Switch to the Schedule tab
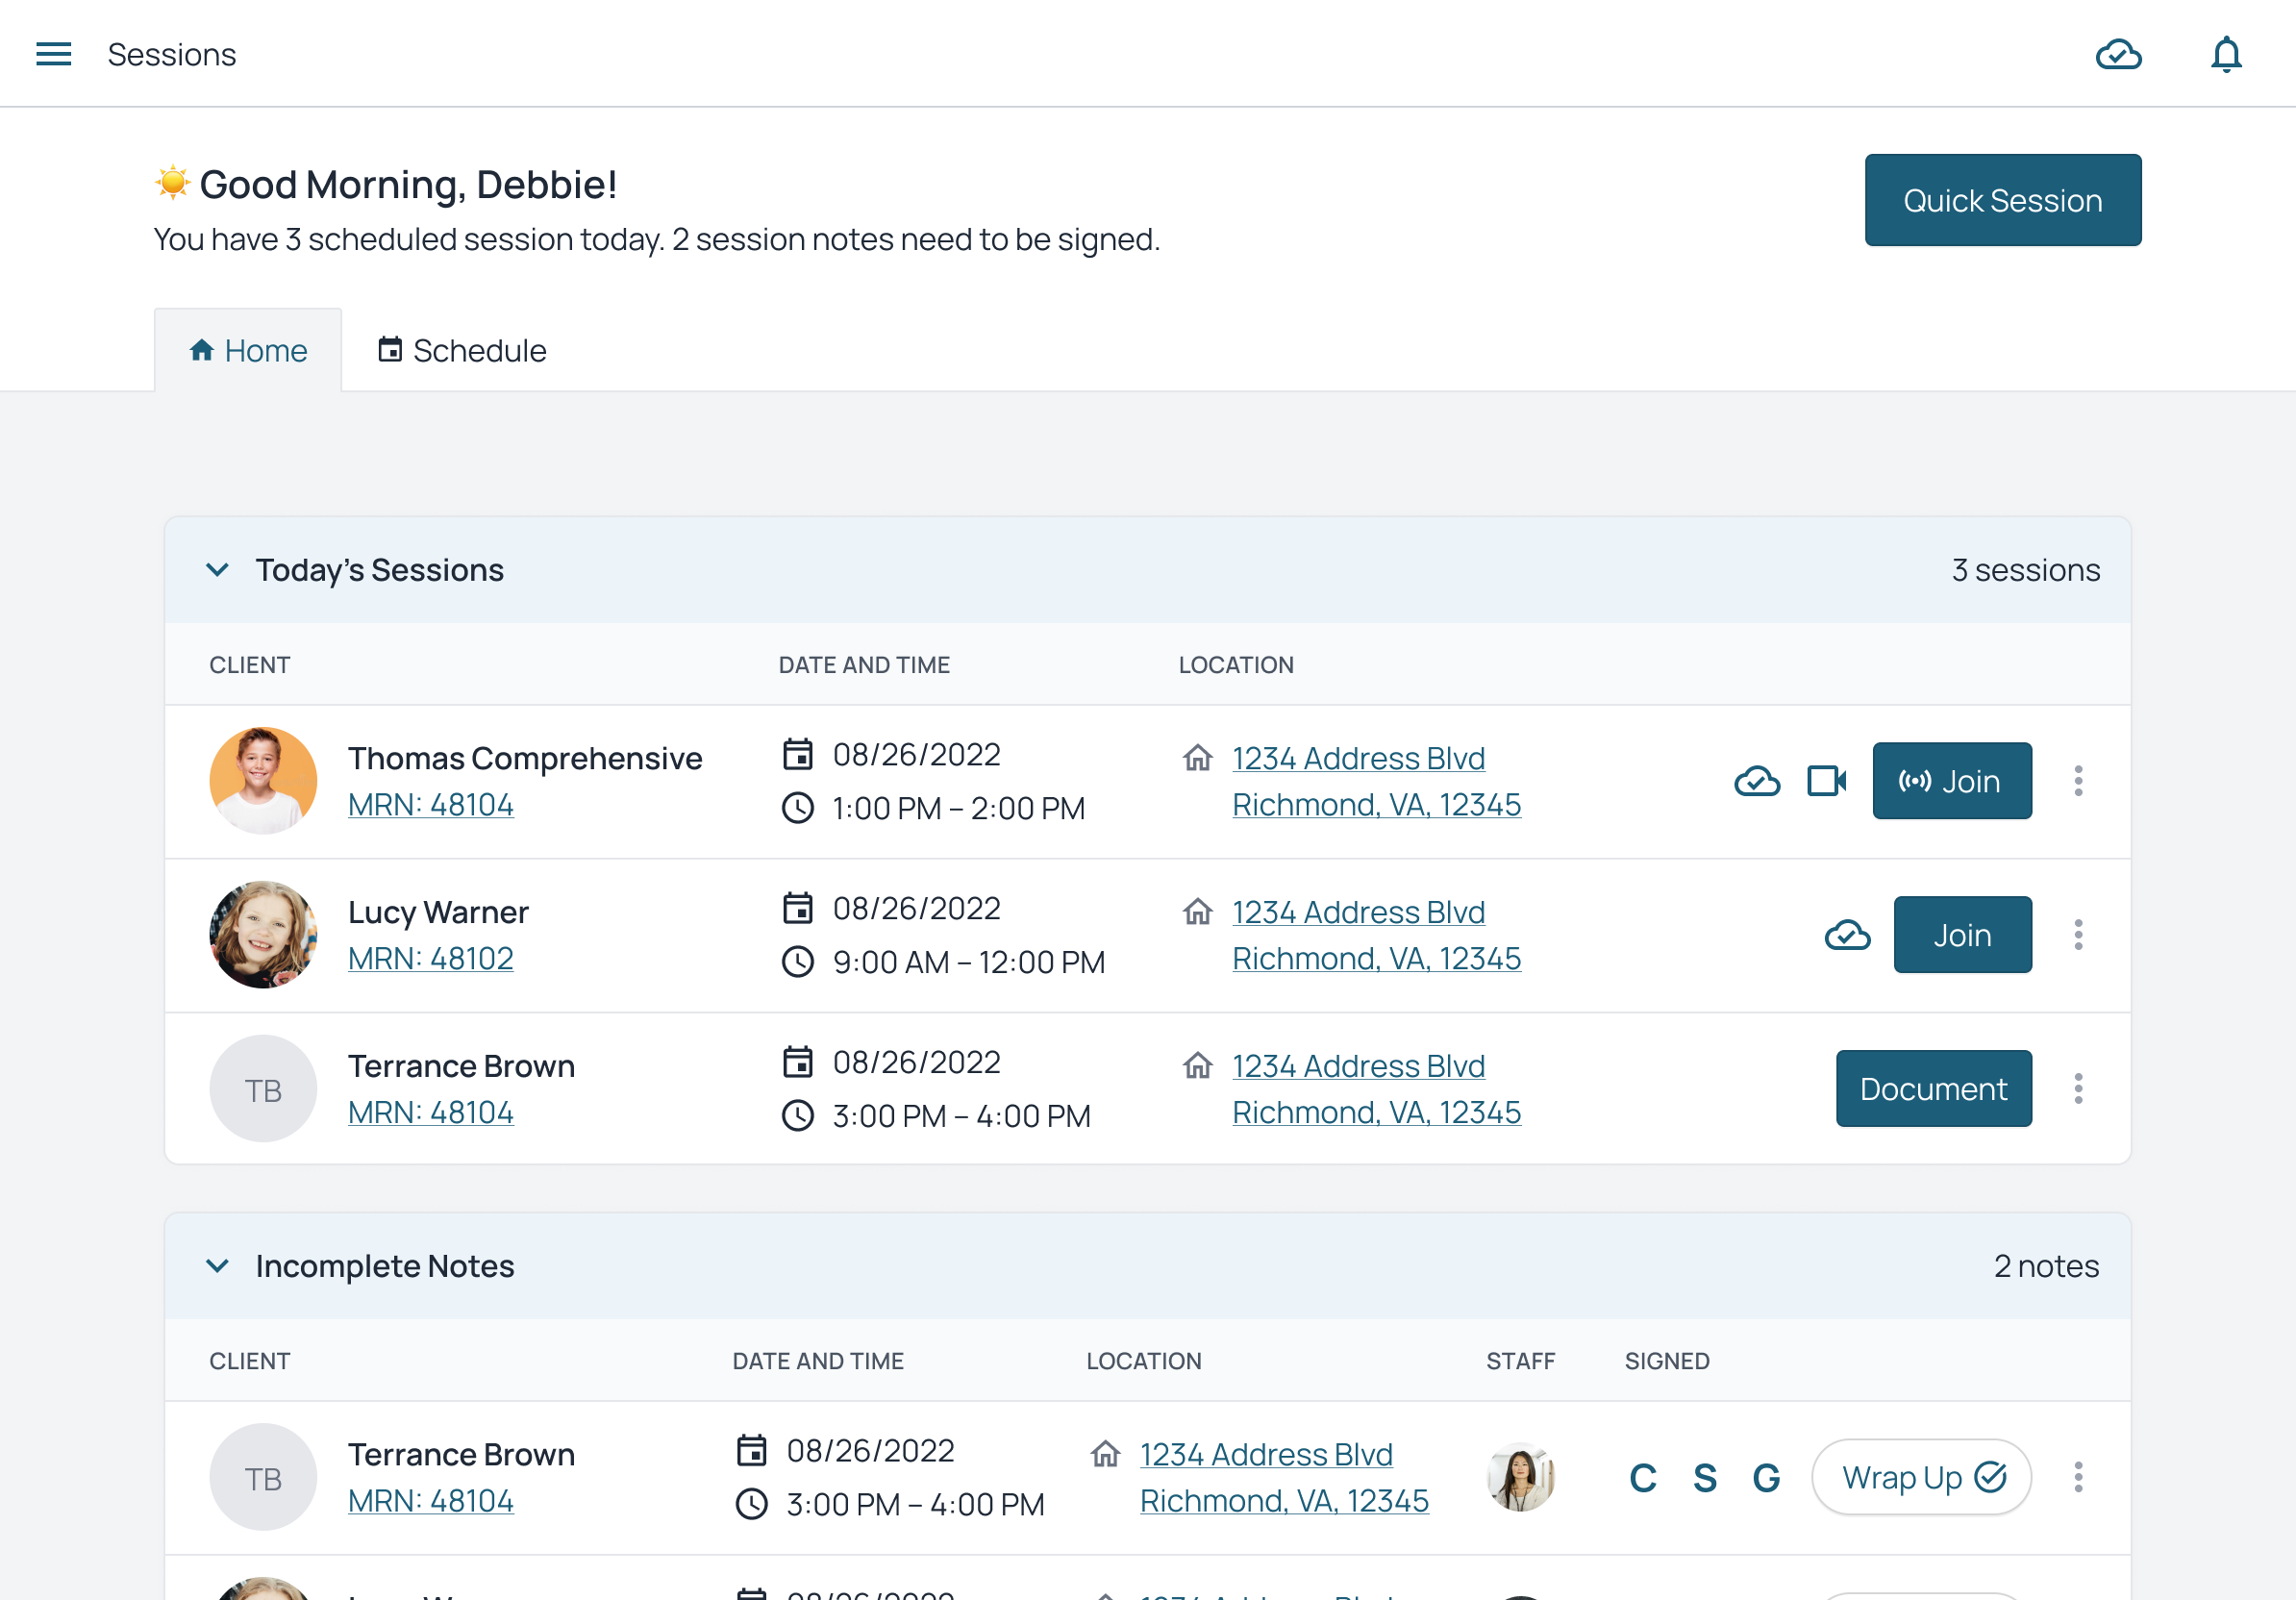Viewport: 2296px width, 1600px height. 461,351
